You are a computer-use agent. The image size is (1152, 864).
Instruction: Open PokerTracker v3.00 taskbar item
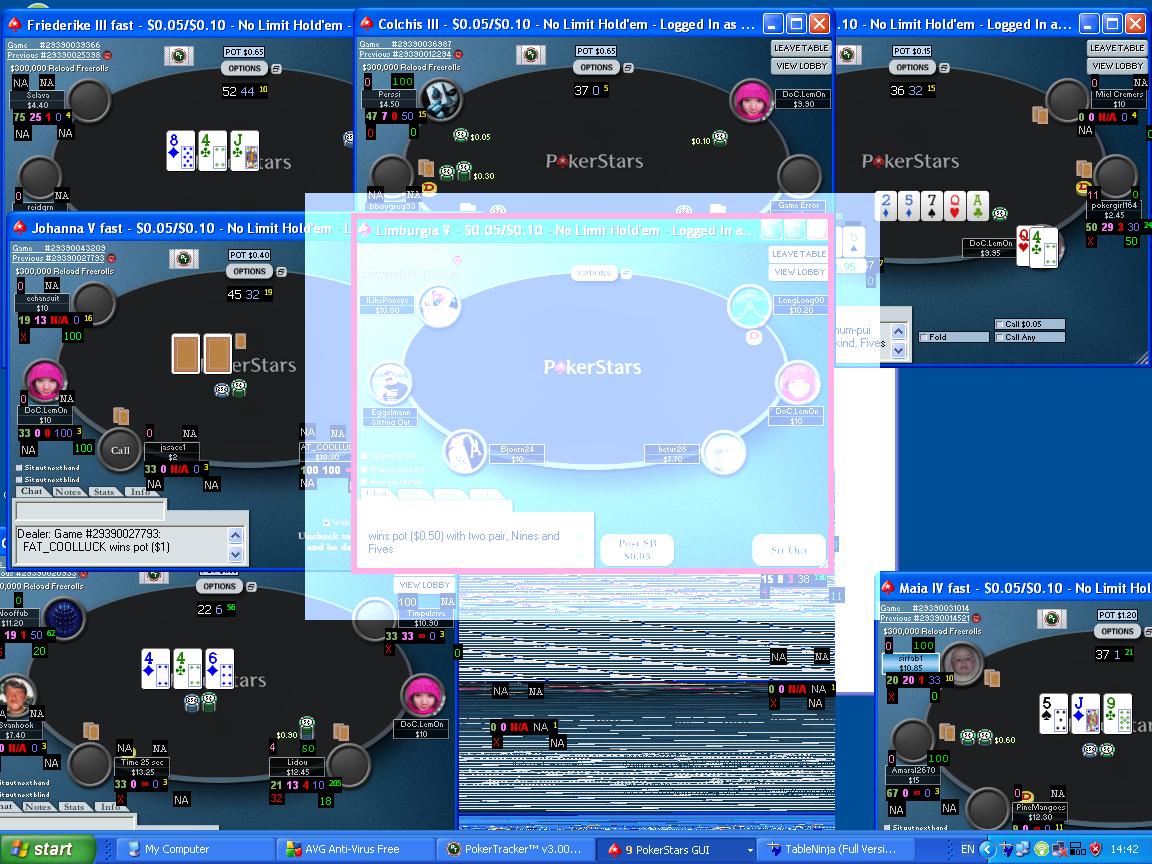[514, 849]
